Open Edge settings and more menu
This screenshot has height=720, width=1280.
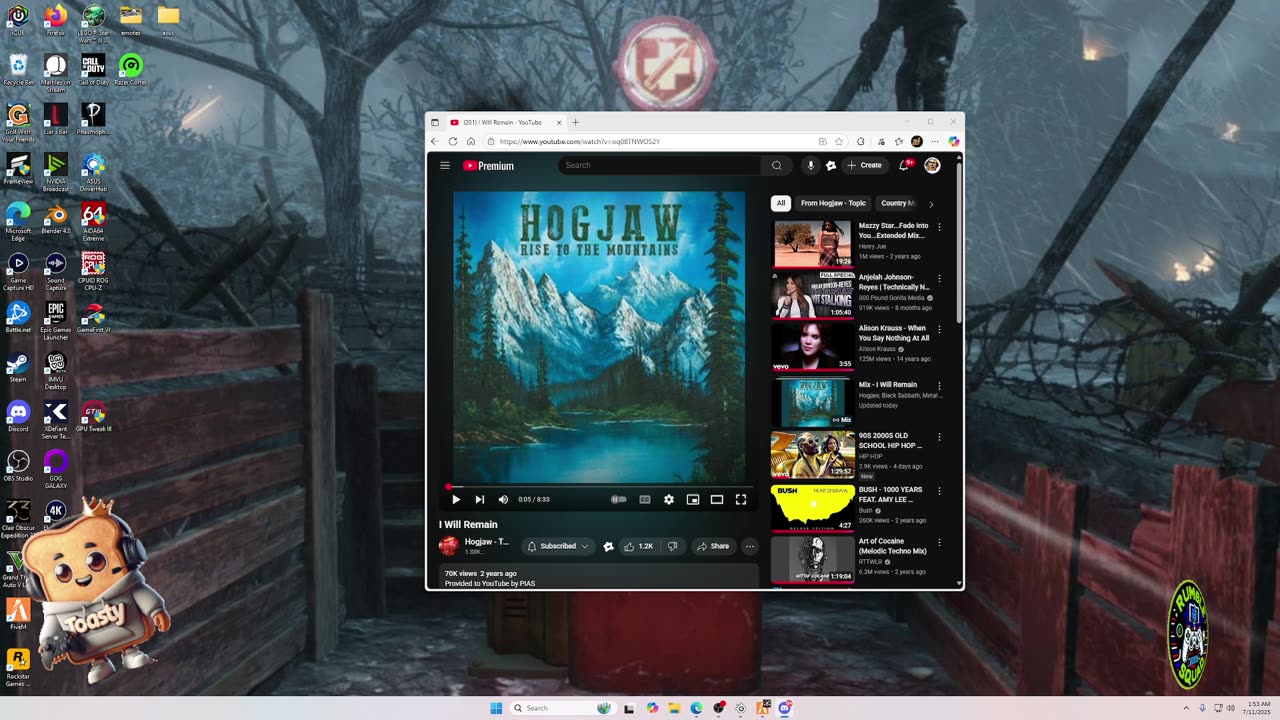[934, 142]
